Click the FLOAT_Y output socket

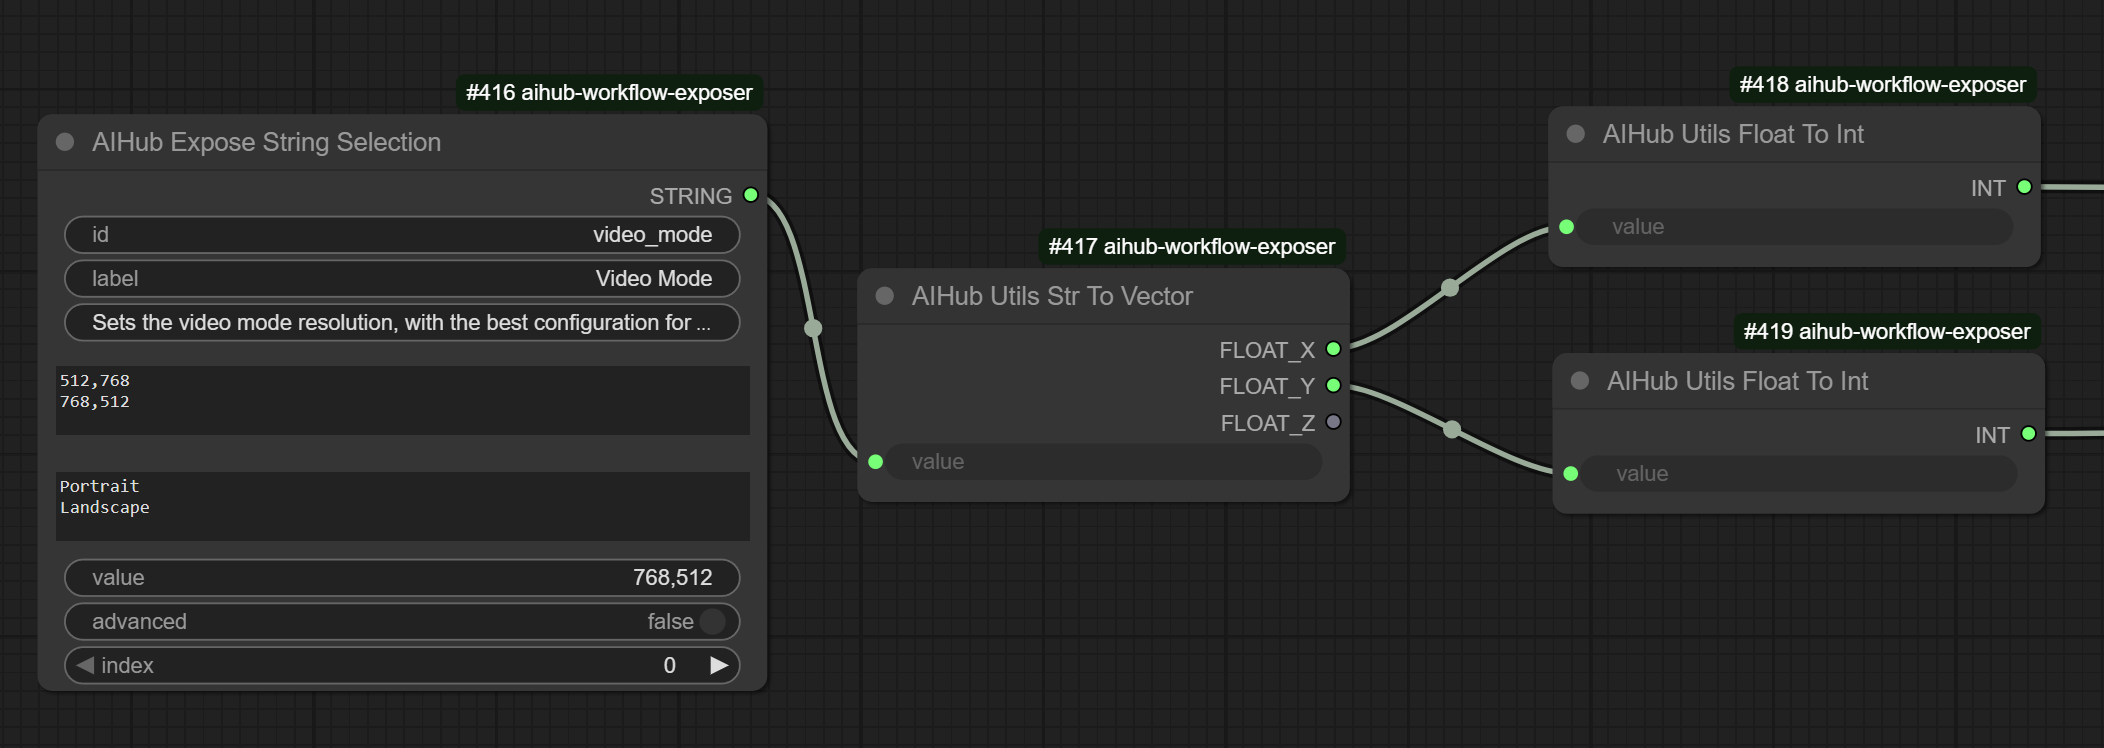pyautogui.click(x=1333, y=385)
